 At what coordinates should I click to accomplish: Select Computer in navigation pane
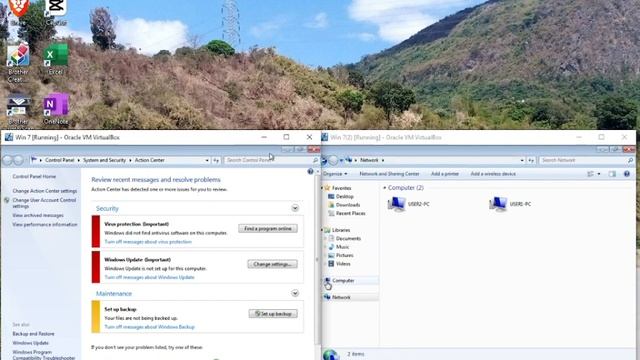(x=351, y=281)
